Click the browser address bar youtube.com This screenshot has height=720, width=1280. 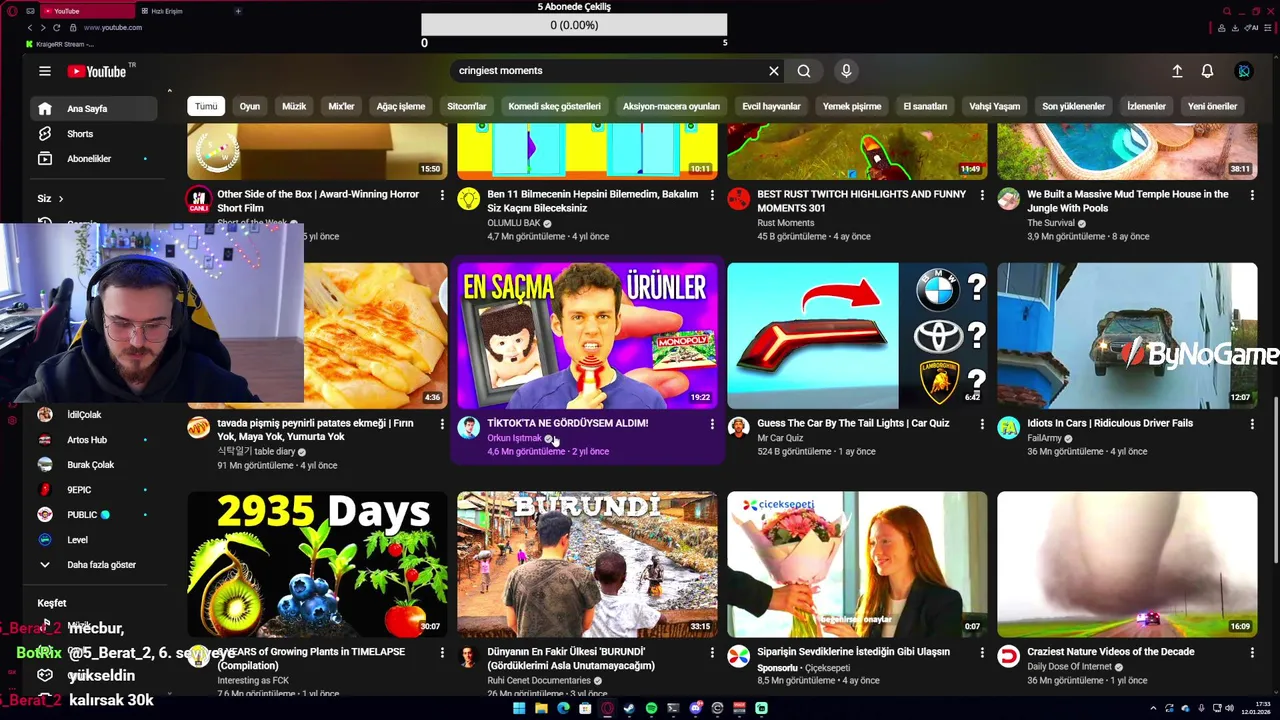(113, 28)
